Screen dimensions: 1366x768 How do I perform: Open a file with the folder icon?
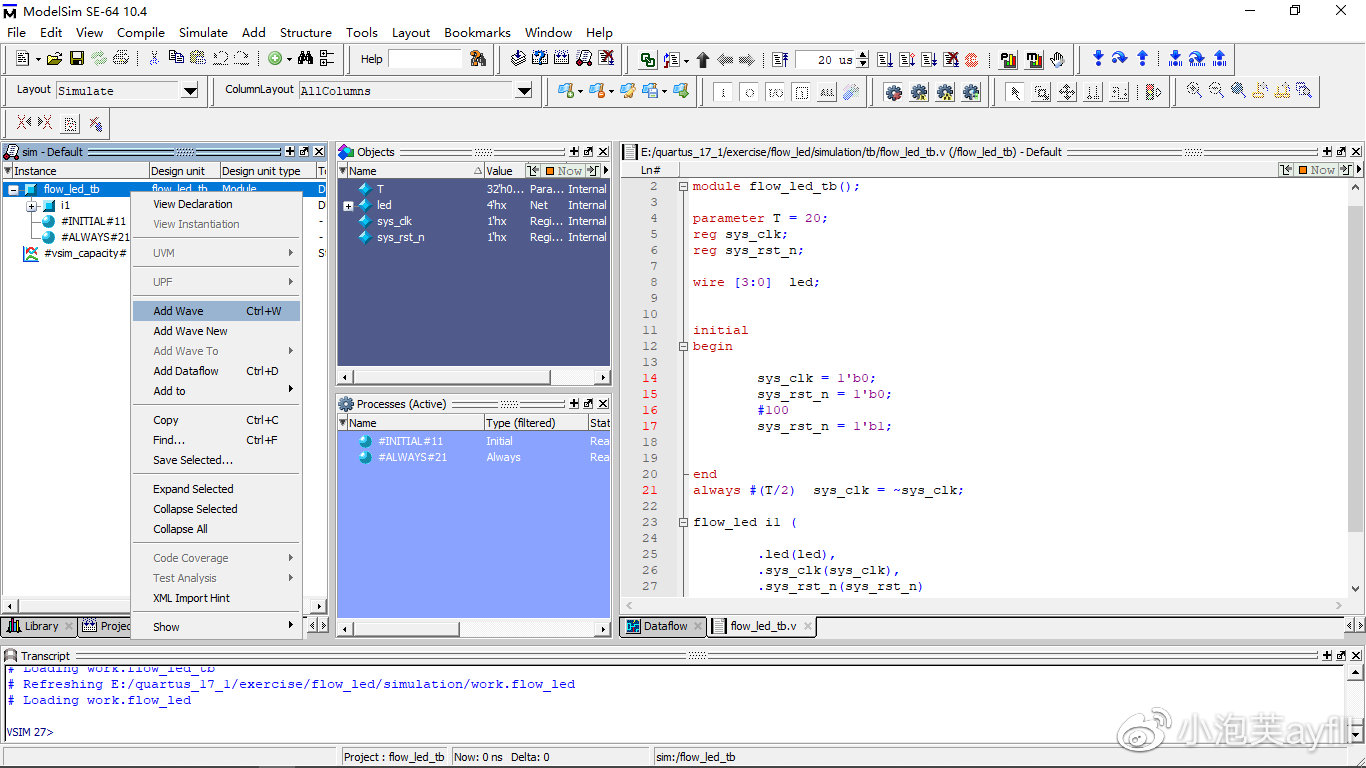tap(54, 59)
